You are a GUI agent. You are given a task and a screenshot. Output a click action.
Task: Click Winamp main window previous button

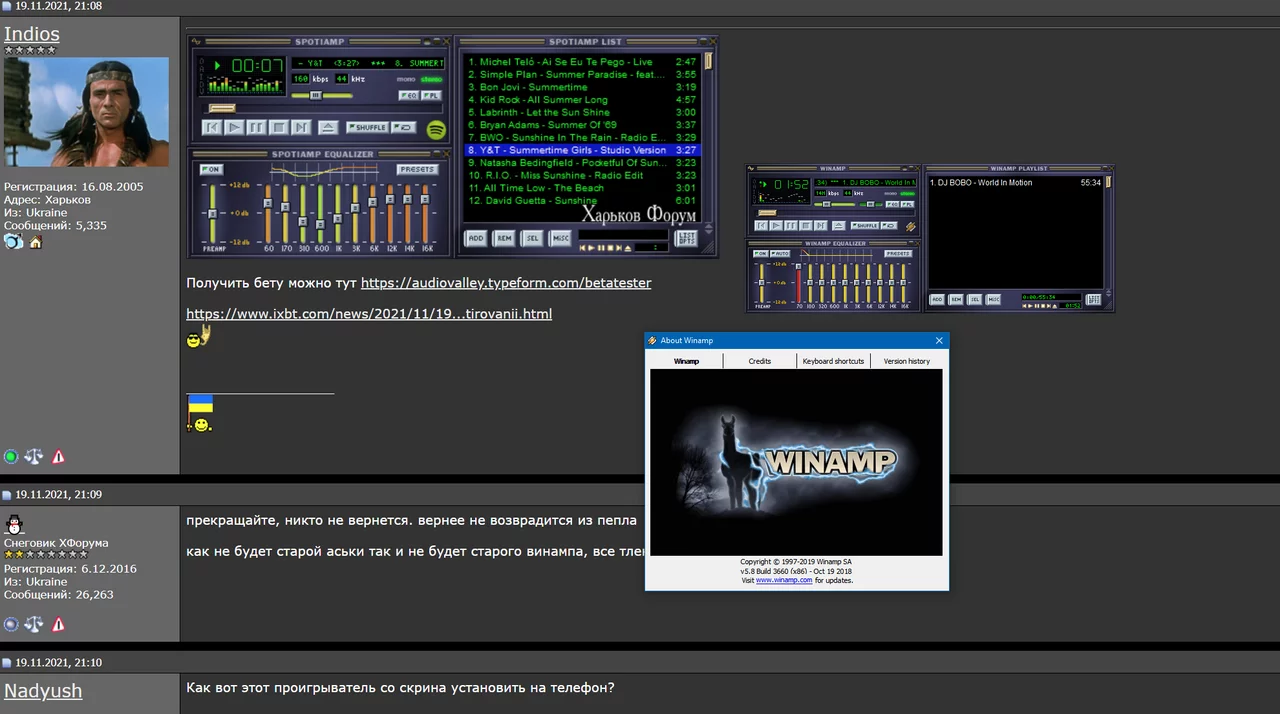[761, 225]
